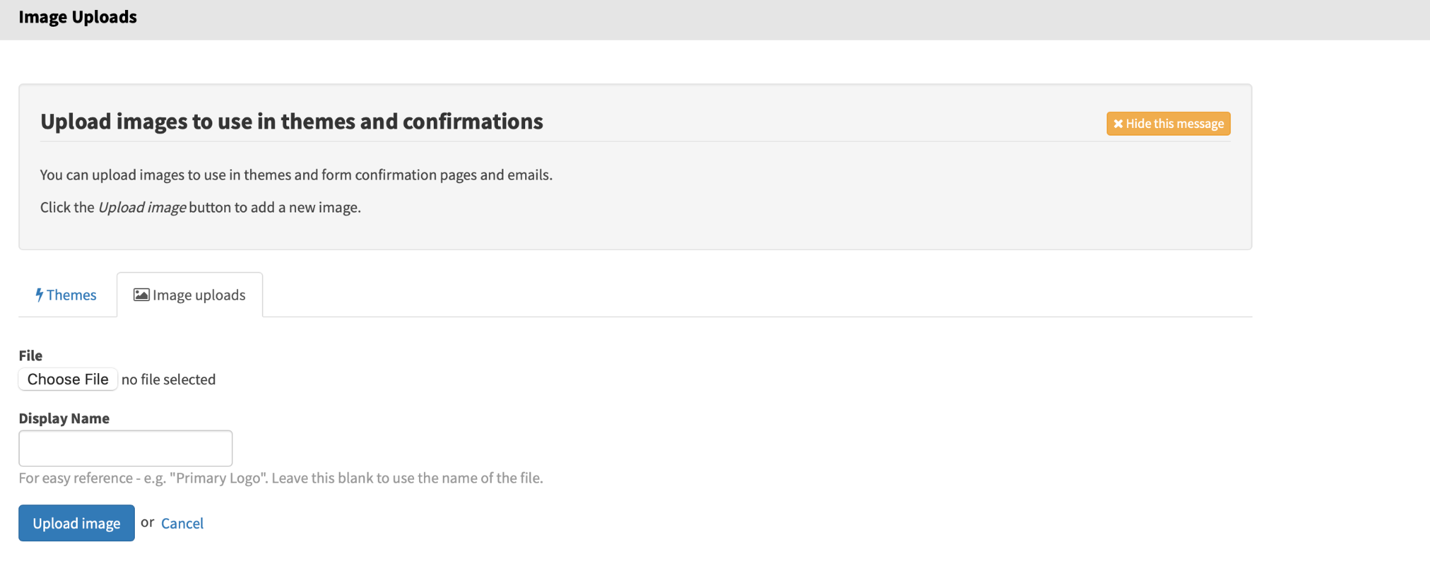Viewport: 1430px width, 562px height.
Task: Click 'button to add a new image' text
Action: click(275, 208)
